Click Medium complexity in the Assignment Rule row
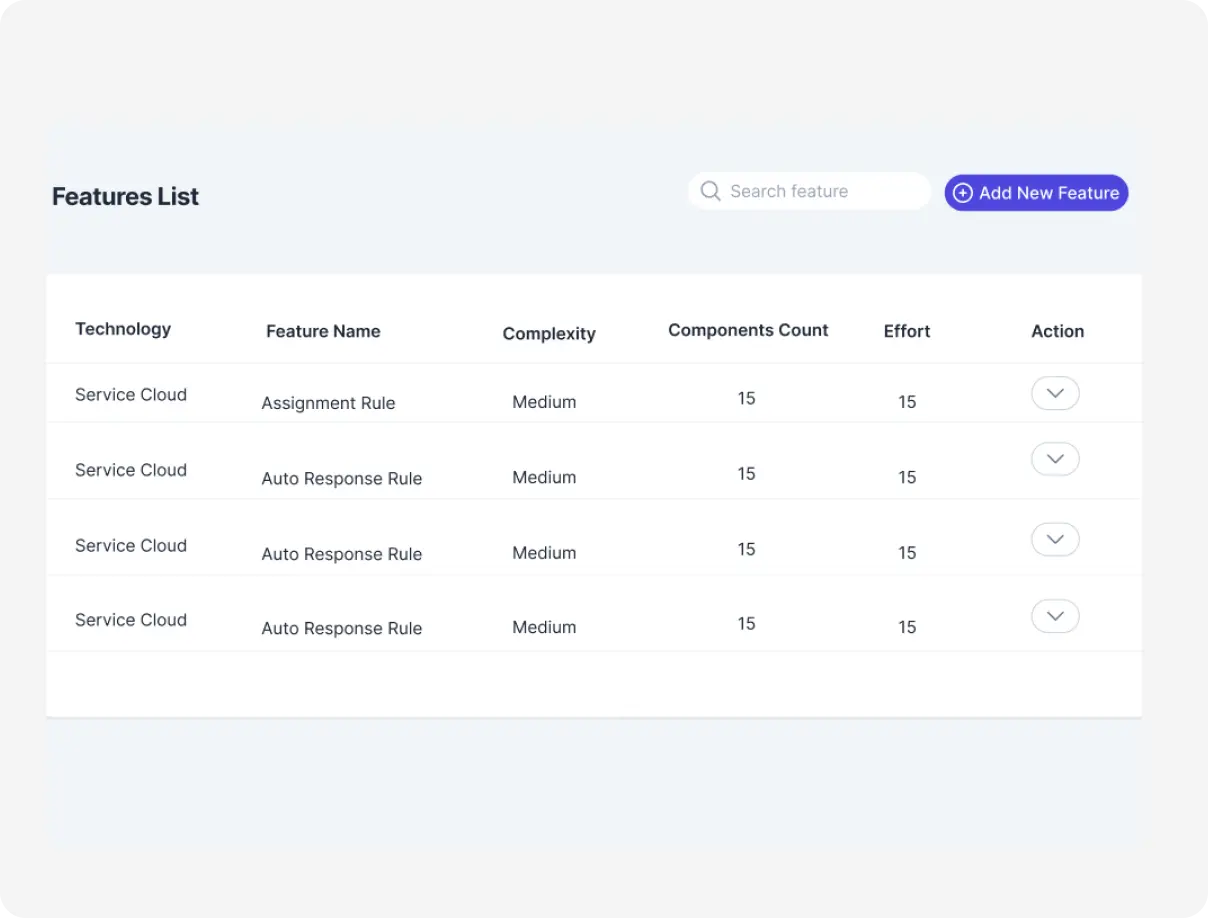Screen dimensions: 1208x918 coord(544,402)
